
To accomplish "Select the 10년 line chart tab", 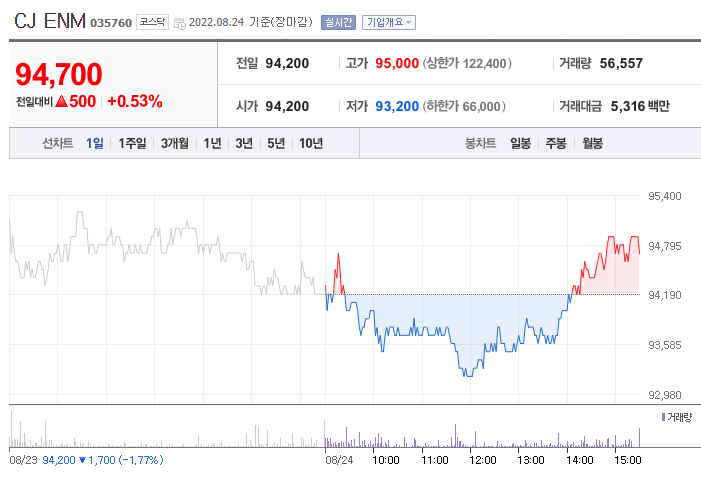I will coord(311,143).
